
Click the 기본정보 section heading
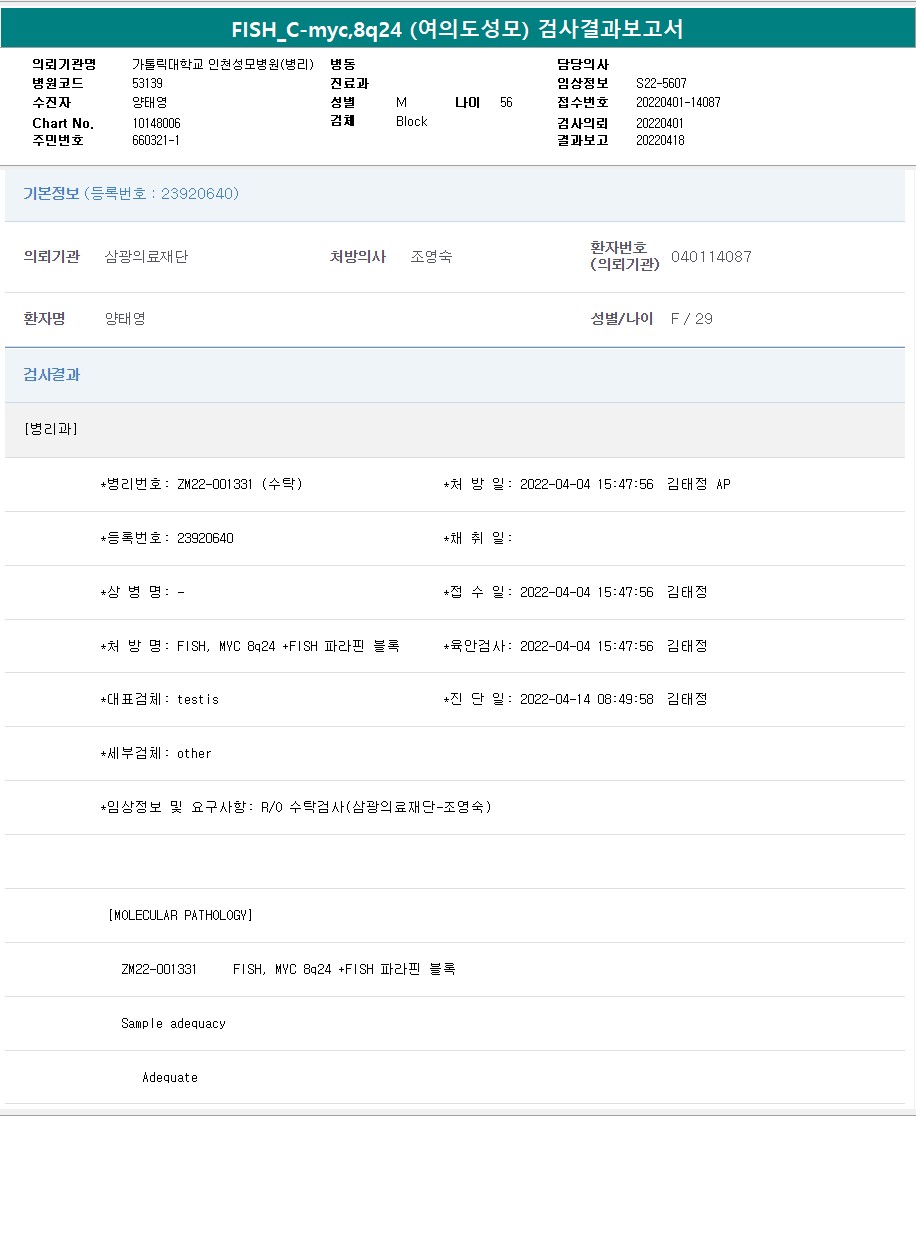click(x=131, y=194)
